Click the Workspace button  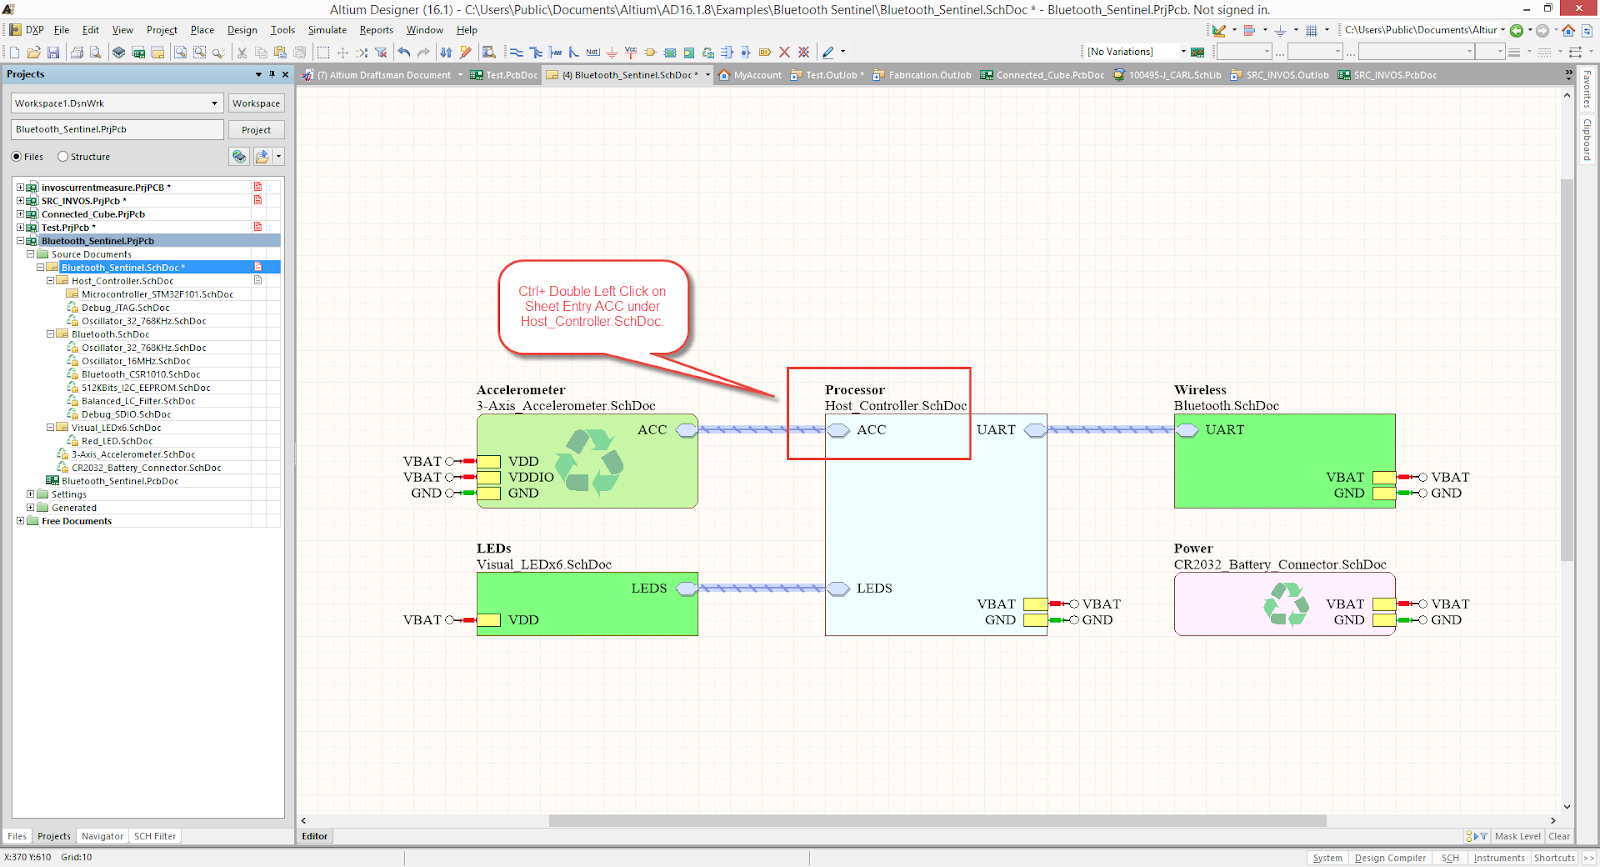tap(256, 103)
